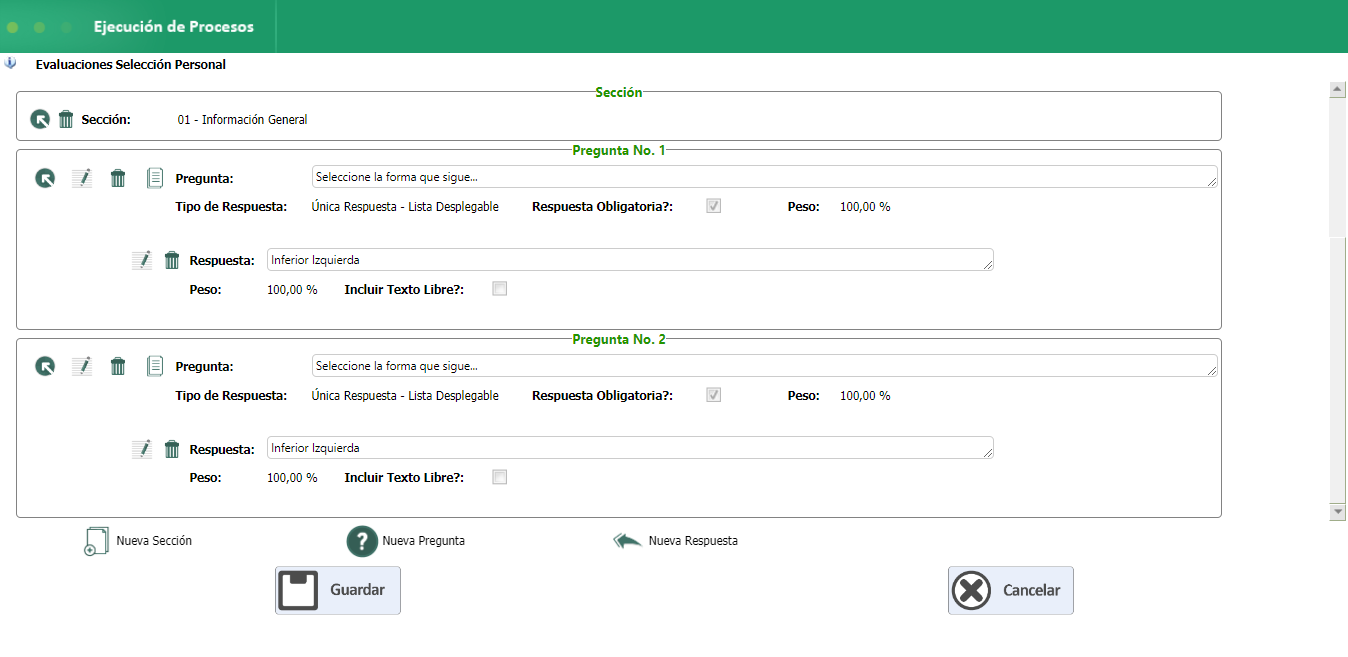This screenshot has width=1348, height=657.
Task: Delete section 01 with its trash icon
Action: 66,120
